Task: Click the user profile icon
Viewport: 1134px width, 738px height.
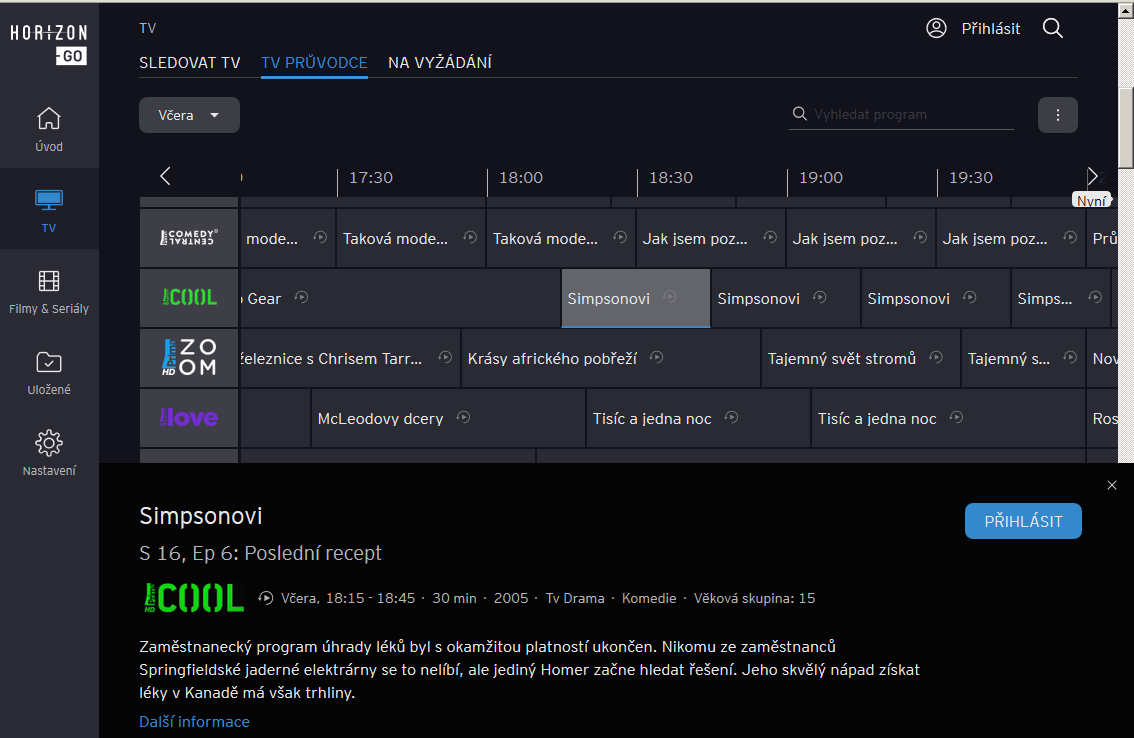Action: coord(936,28)
